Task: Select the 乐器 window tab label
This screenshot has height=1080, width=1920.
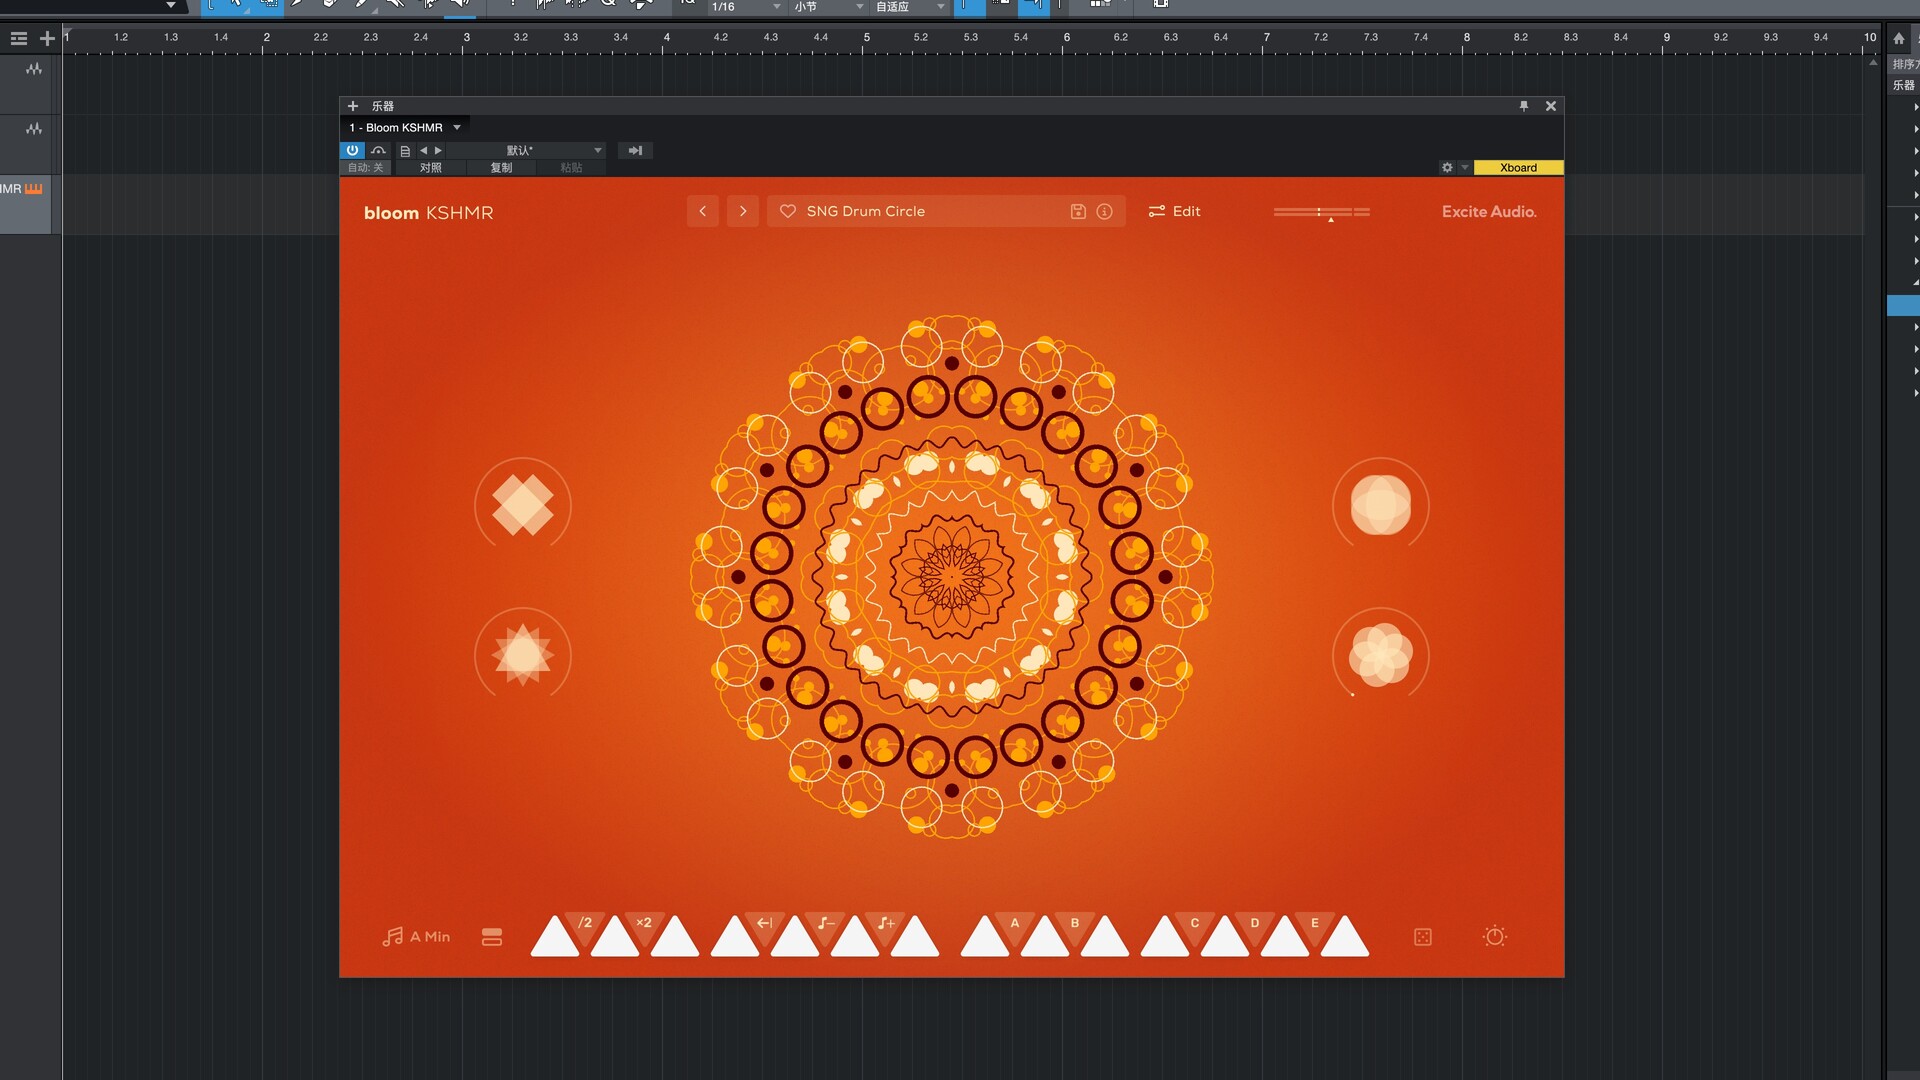Action: 383,105
